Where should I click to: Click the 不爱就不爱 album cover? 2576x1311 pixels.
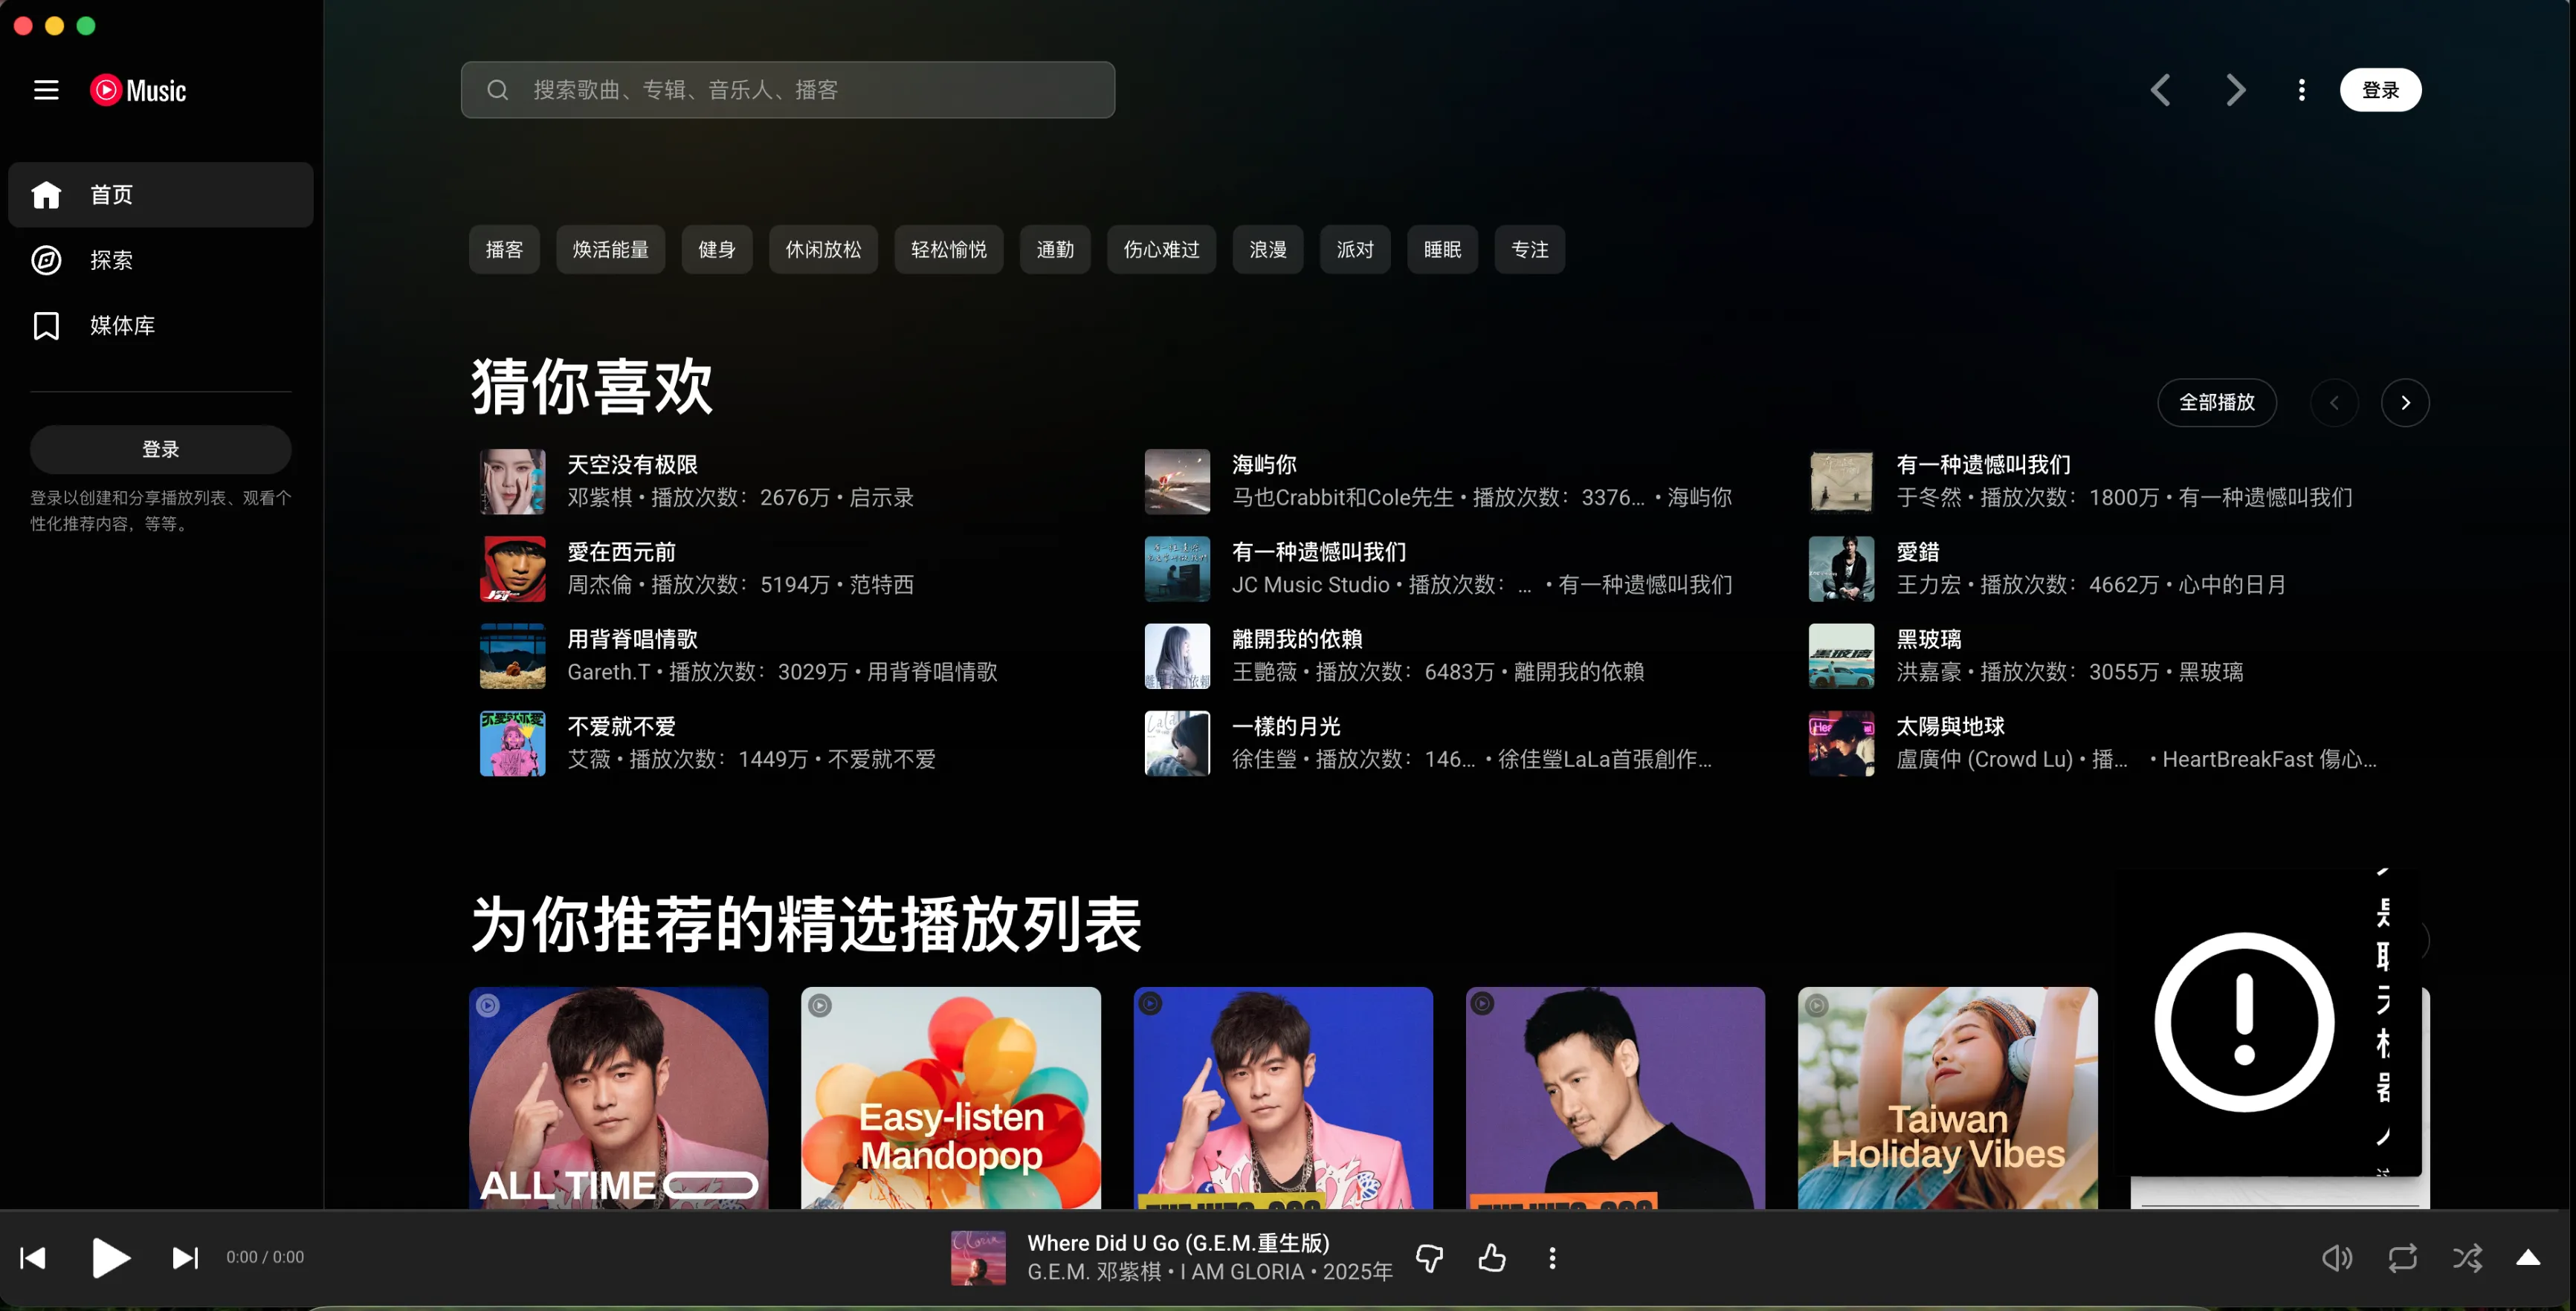[x=513, y=743]
